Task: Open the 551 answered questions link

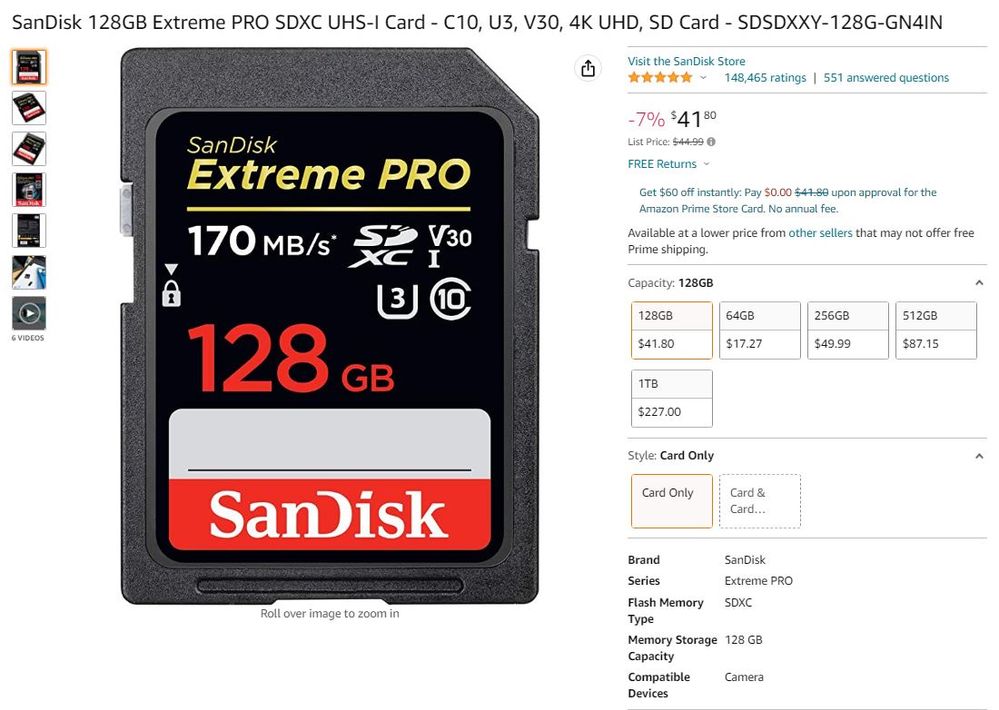Action: [886, 78]
